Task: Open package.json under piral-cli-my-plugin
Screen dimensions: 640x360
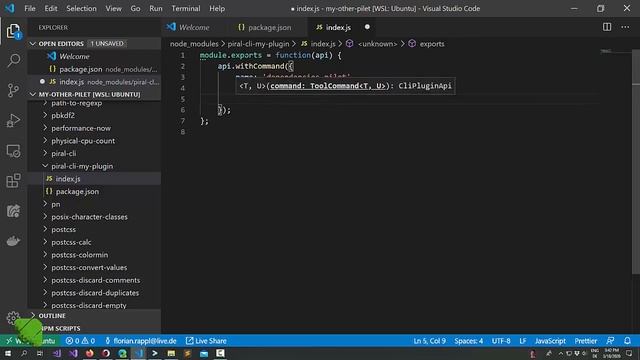Action: click(x=77, y=191)
